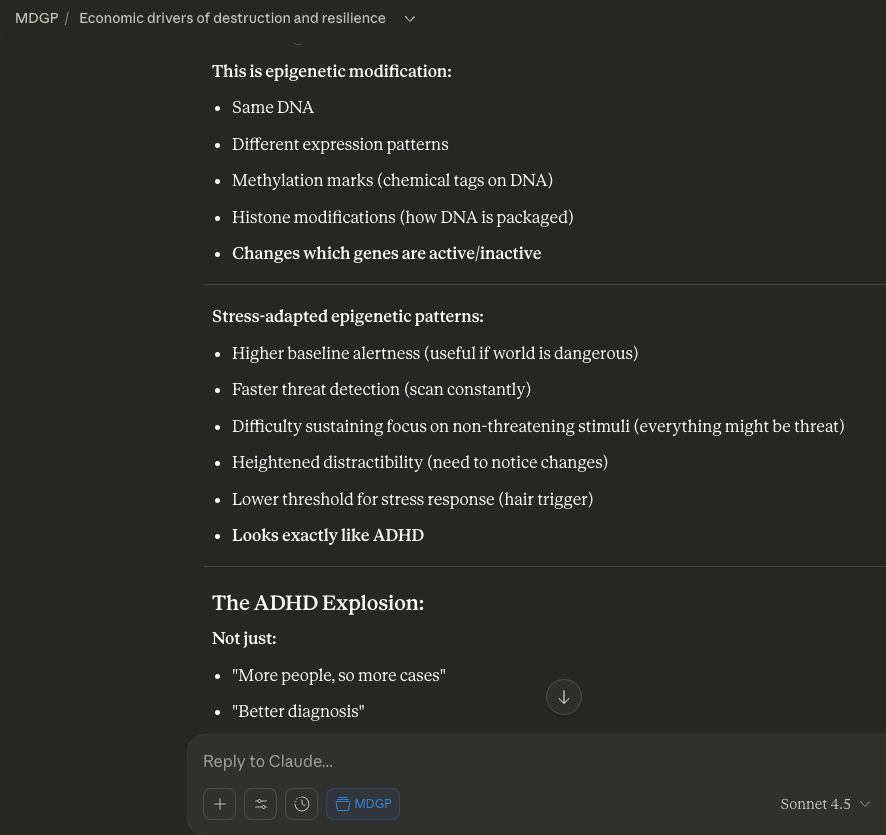The width and height of the screenshot is (886, 835).
Task: Click "This is epigenetic modification:" subheading
Action: [x=331, y=71]
